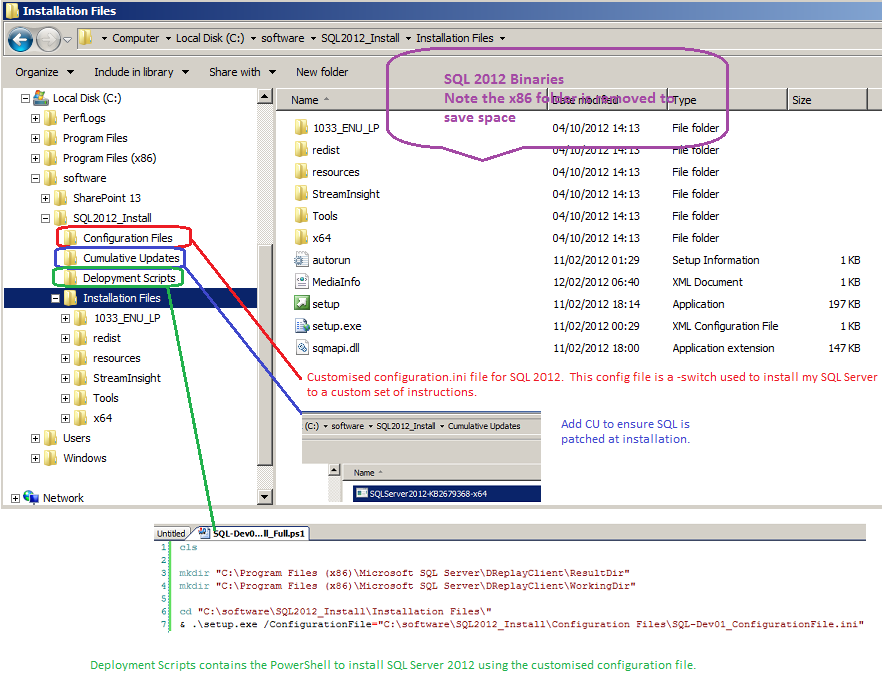
Task: Open the dropdown arrow after Computer breadcrumb
Action: pyautogui.click(x=168, y=38)
